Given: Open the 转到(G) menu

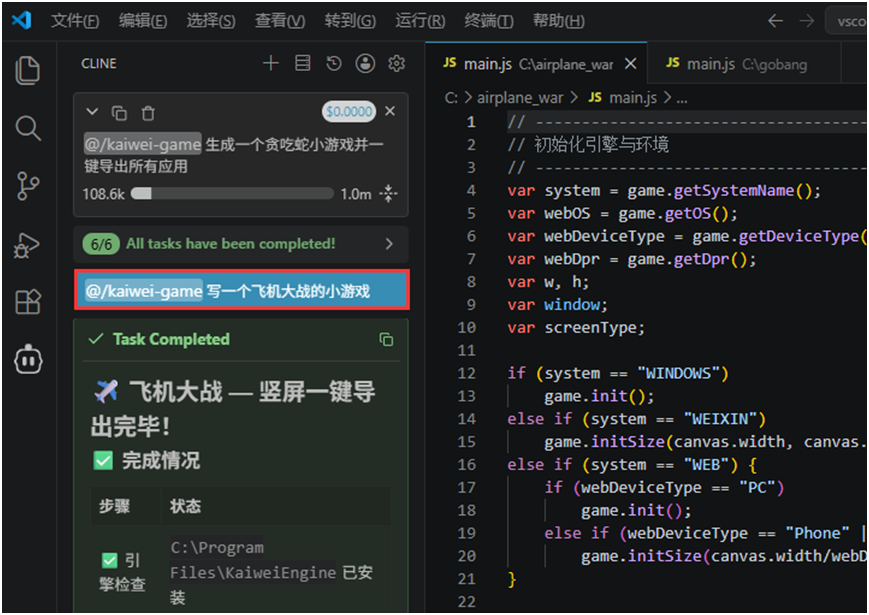Looking at the screenshot, I should coord(350,21).
